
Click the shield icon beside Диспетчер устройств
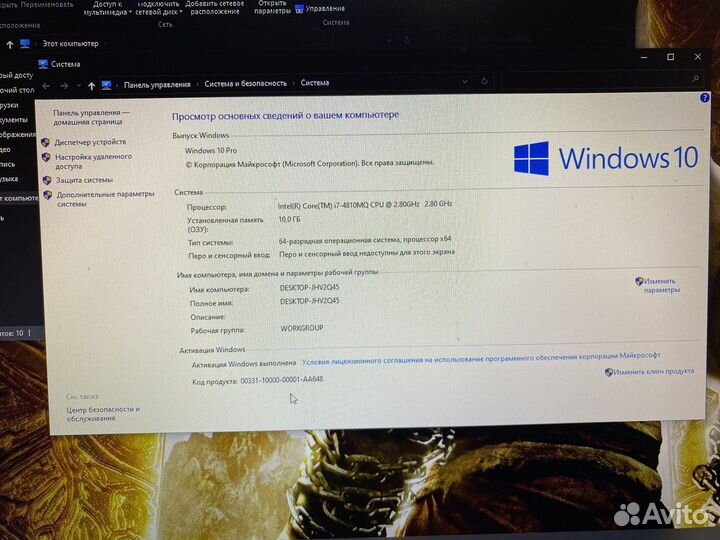(x=45, y=142)
